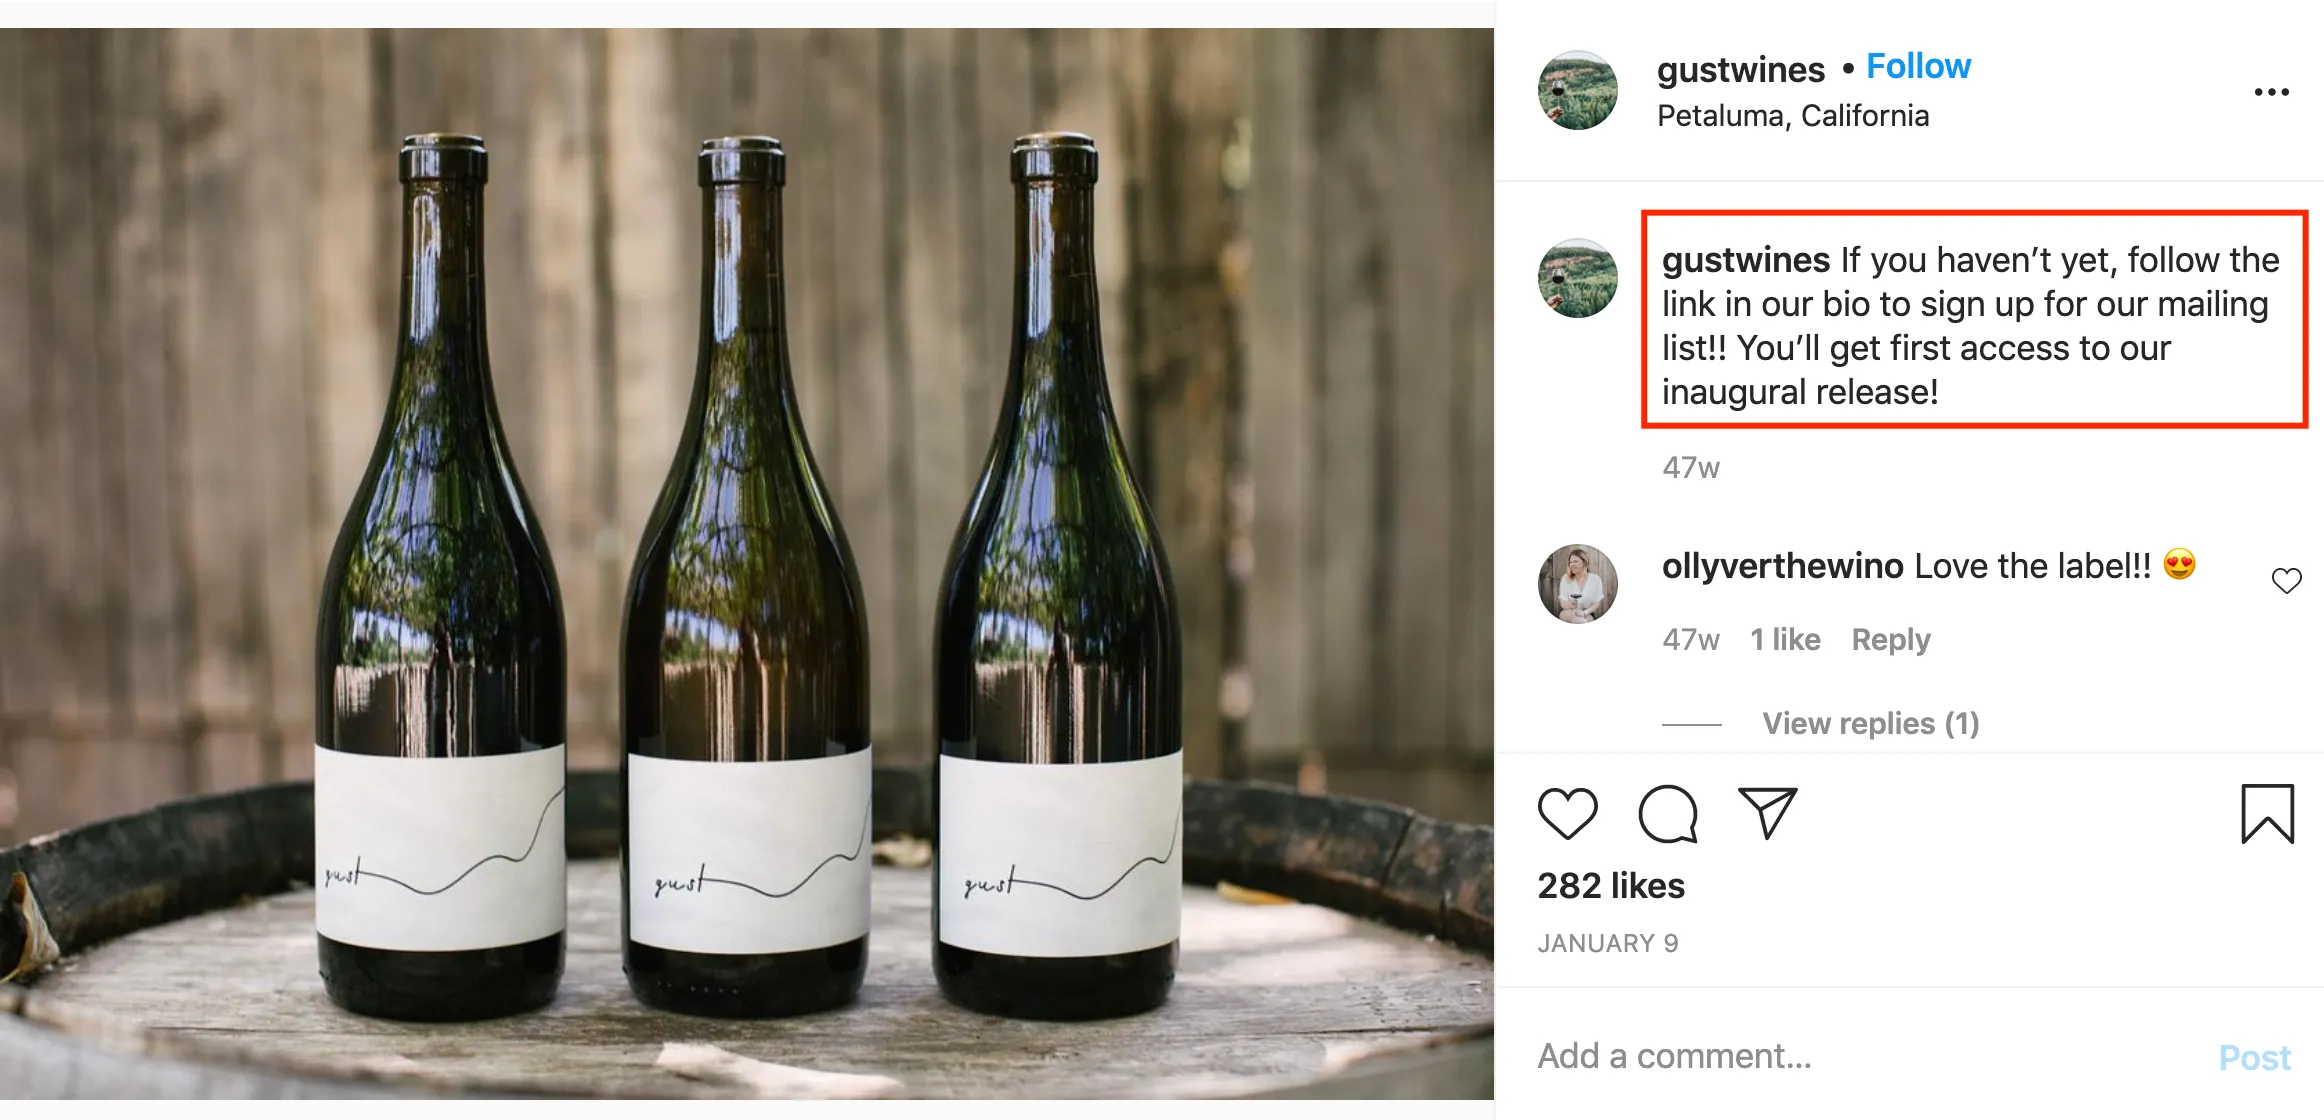
Task: Open the three-dot more options menu
Action: [x=2271, y=92]
